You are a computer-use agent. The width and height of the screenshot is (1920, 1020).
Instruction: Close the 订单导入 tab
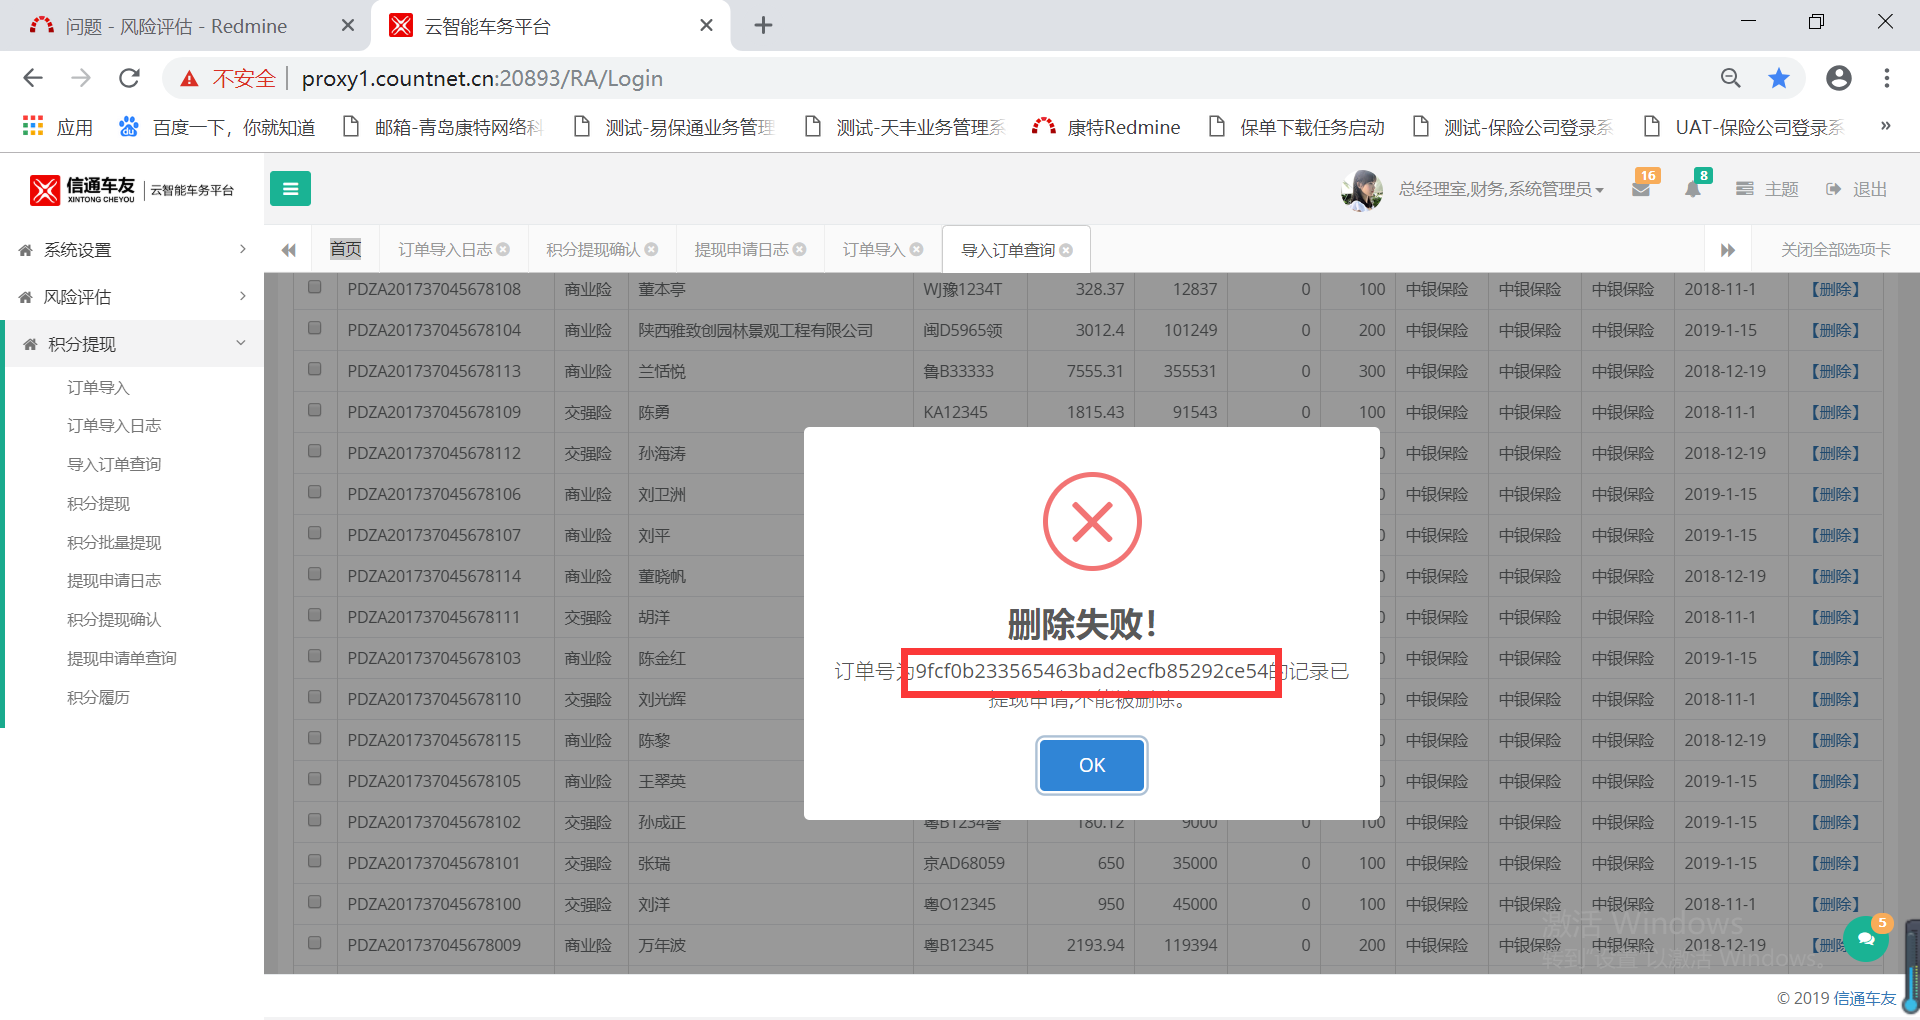point(916,249)
